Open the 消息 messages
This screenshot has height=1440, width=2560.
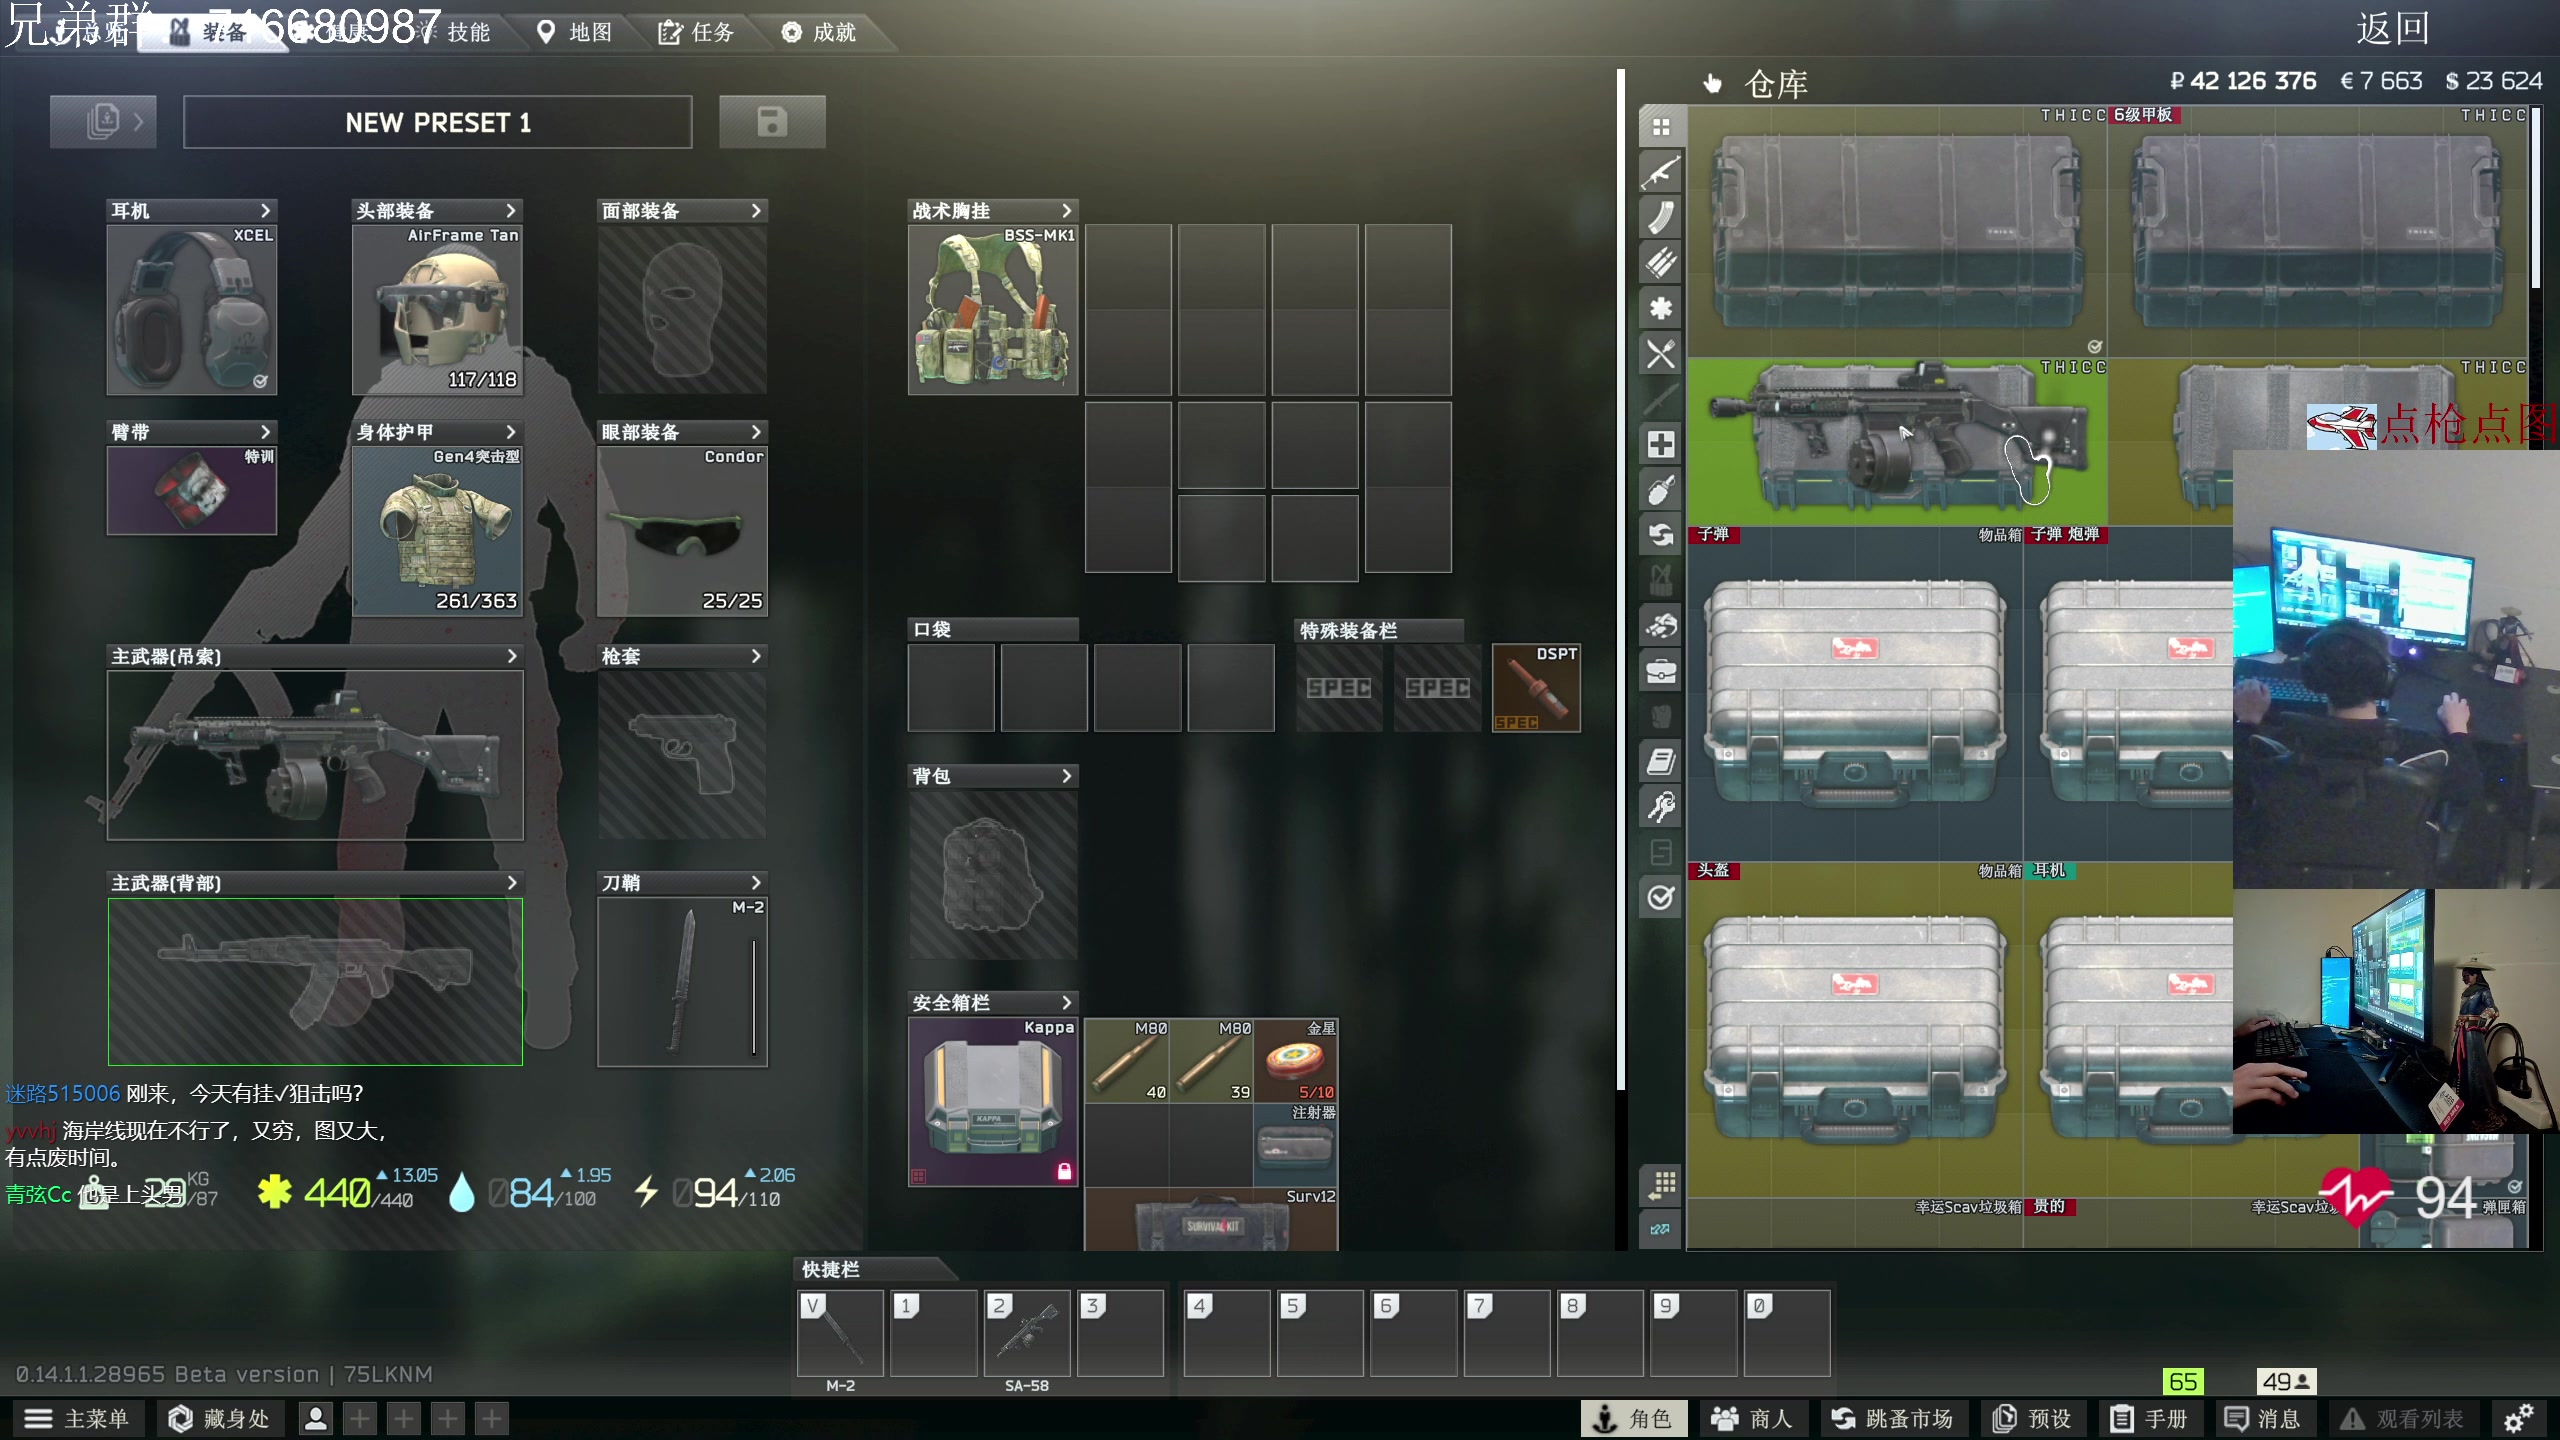click(2262, 1418)
